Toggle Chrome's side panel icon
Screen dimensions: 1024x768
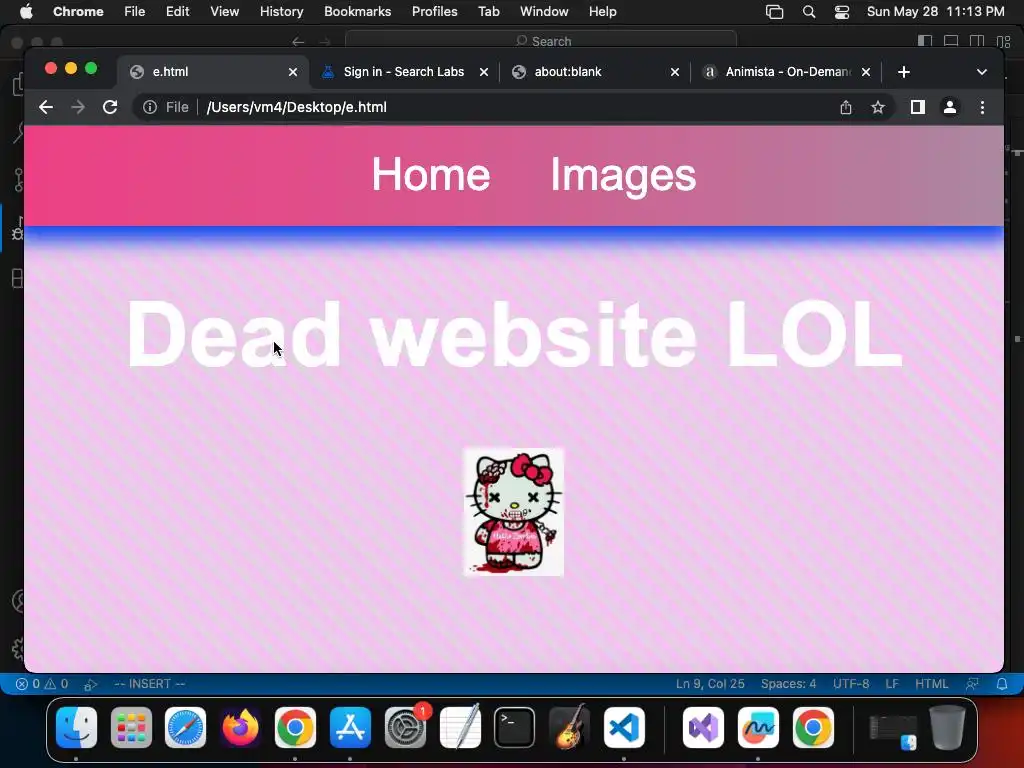pos(918,107)
